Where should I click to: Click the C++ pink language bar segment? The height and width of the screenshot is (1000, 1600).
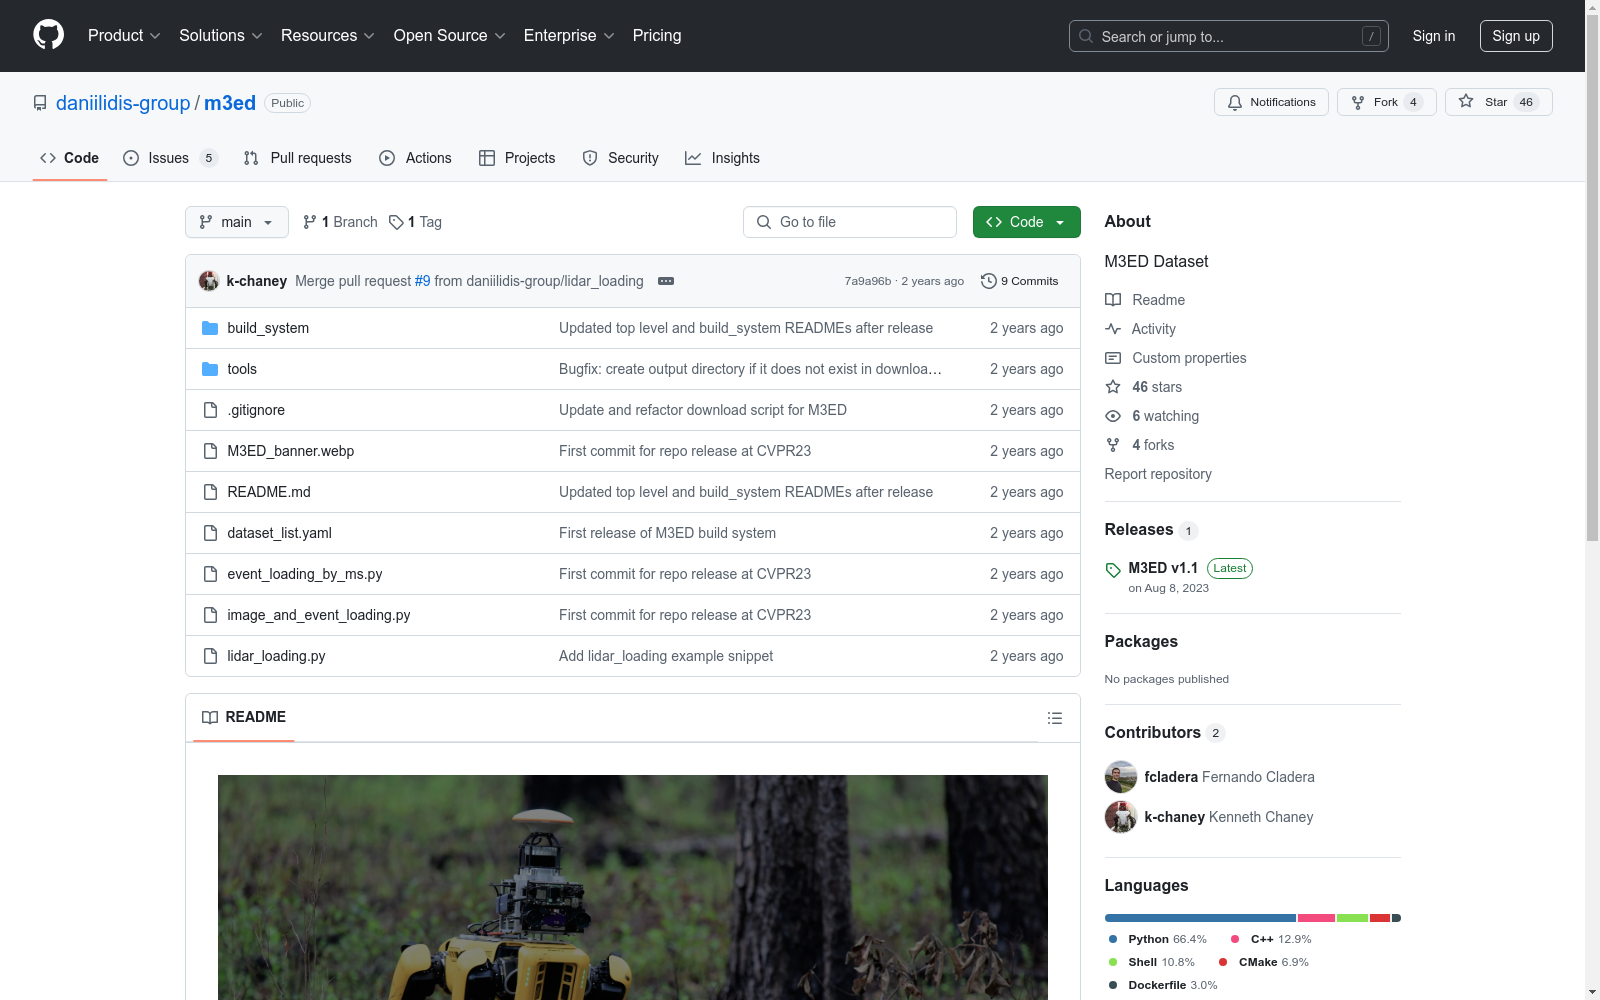pyautogui.click(x=1316, y=918)
